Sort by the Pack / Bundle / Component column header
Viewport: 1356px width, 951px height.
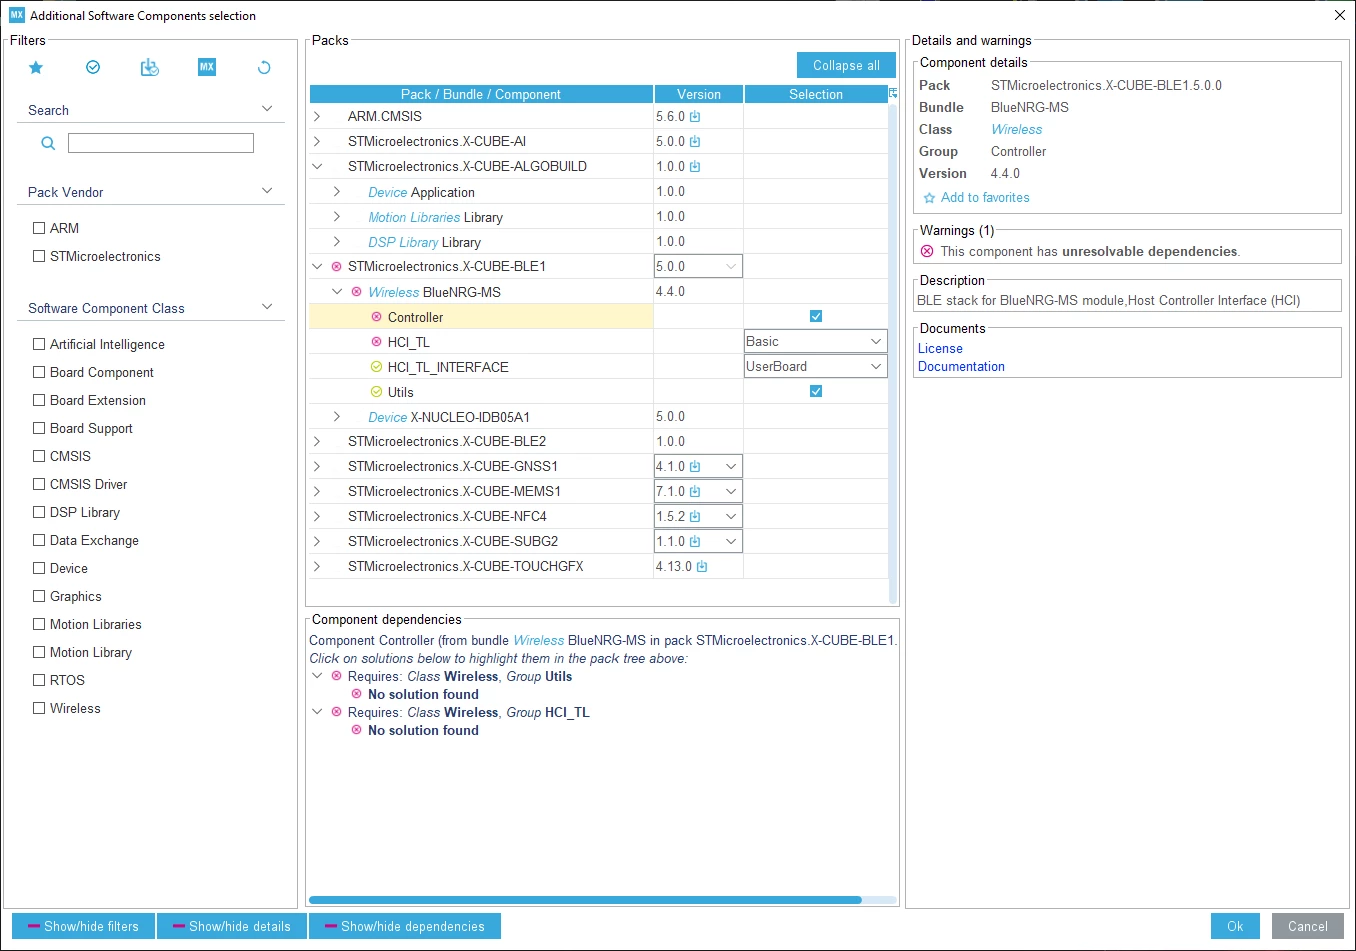pos(481,94)
